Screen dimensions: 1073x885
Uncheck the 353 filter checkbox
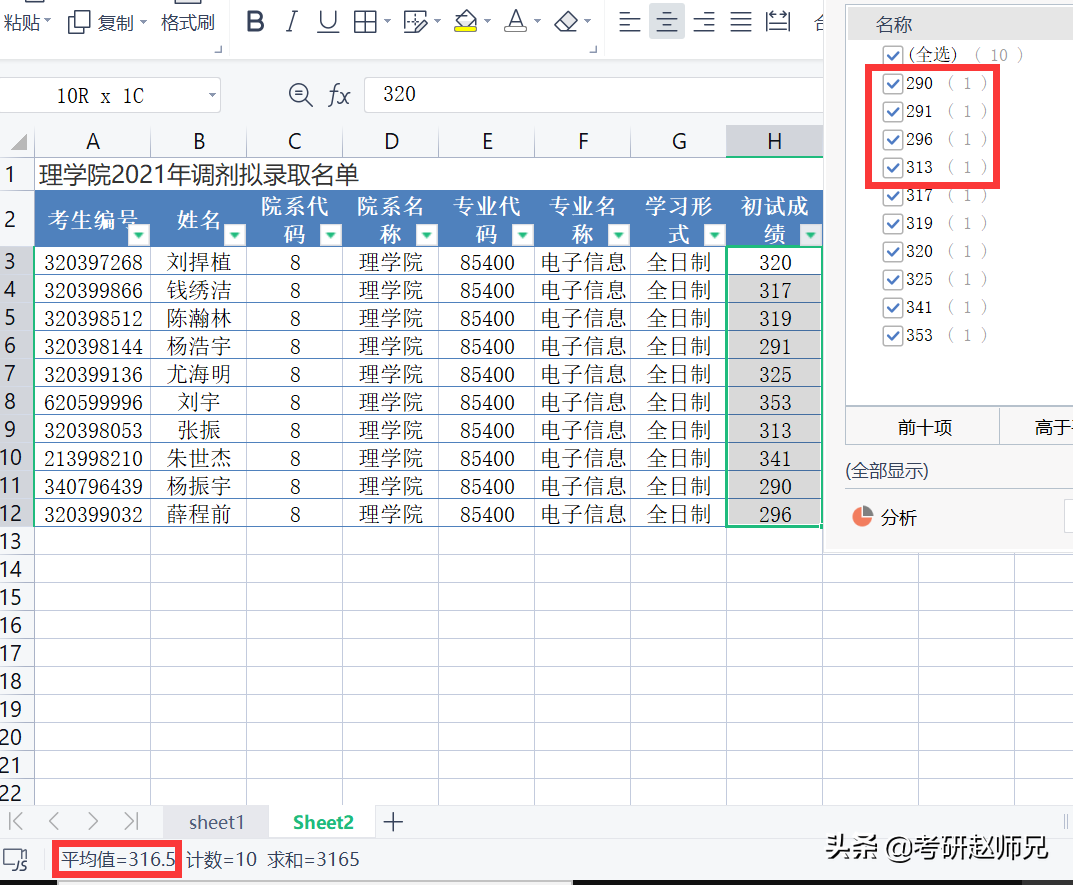click(x=893, y=335)
